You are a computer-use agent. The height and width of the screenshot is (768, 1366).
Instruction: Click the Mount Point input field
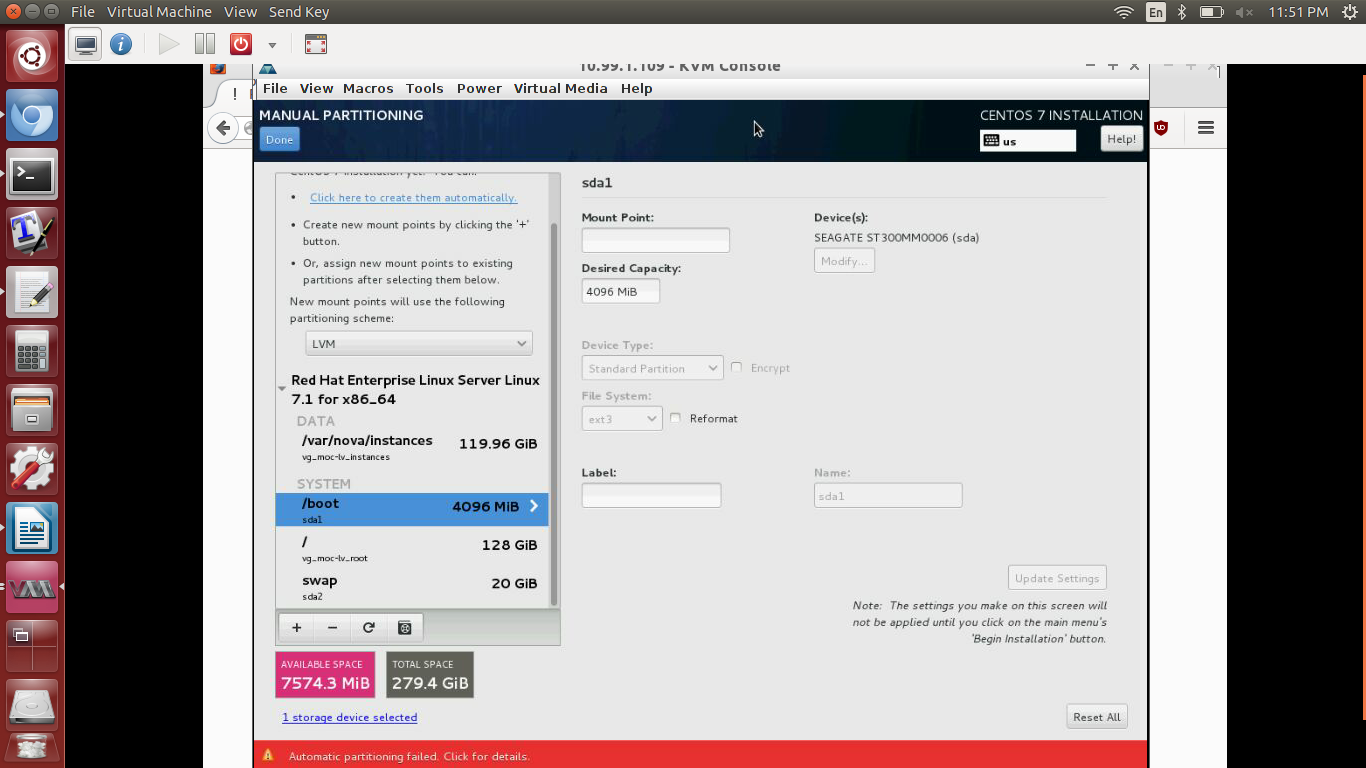coord(656,240)
